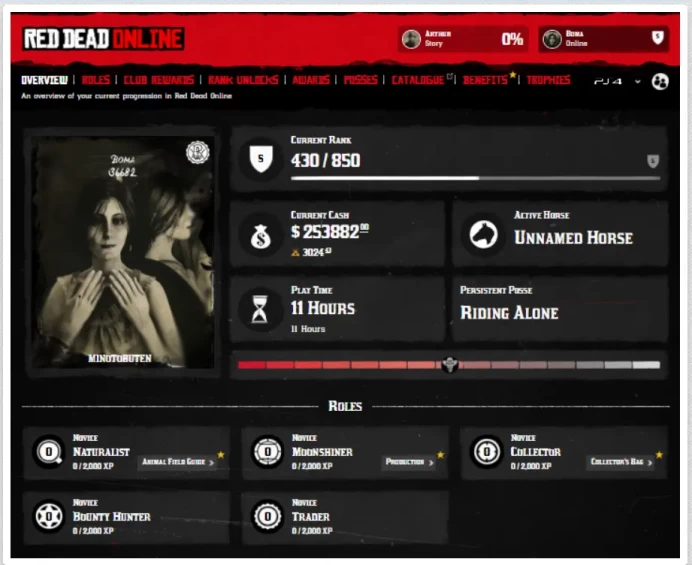Click the honor bar cowboy marker
692x565 pixels.
point(450,365)
